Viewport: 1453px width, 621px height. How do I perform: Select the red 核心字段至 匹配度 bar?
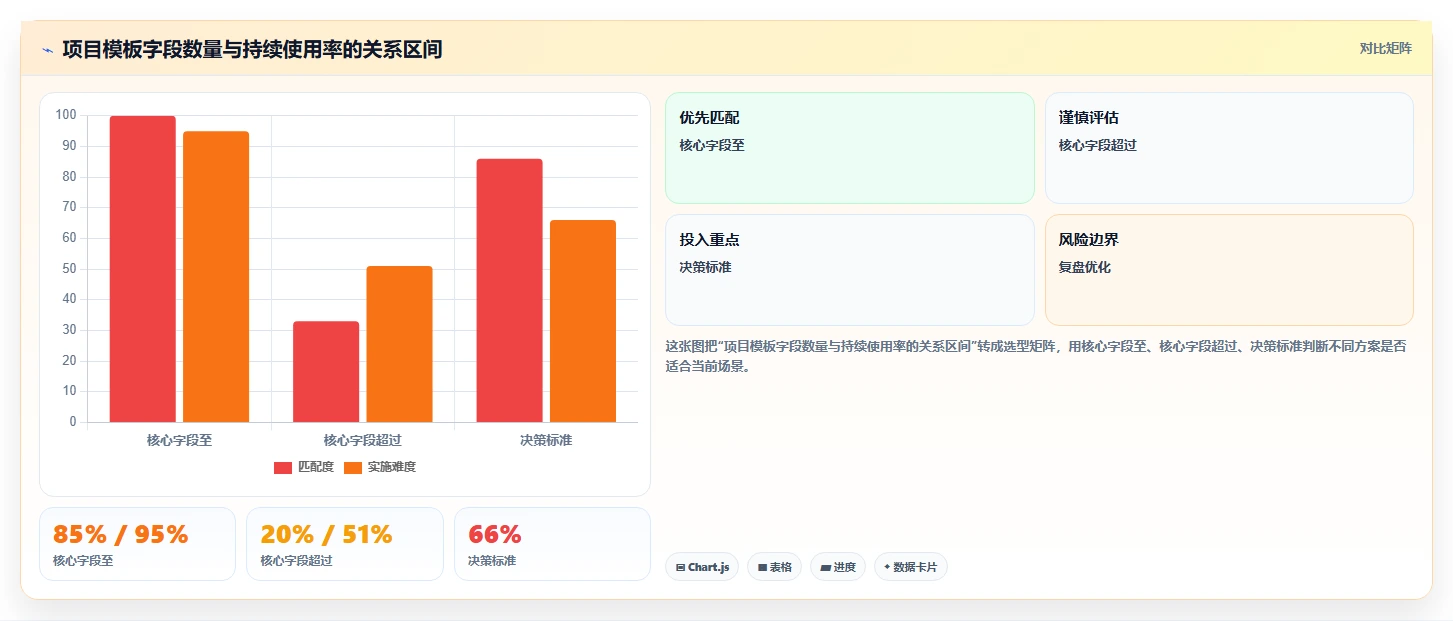143,269
